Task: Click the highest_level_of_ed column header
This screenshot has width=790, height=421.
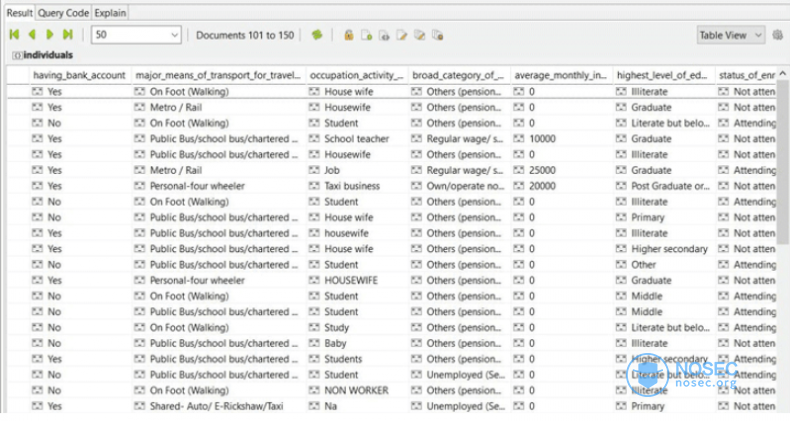Action: [664, 75]
